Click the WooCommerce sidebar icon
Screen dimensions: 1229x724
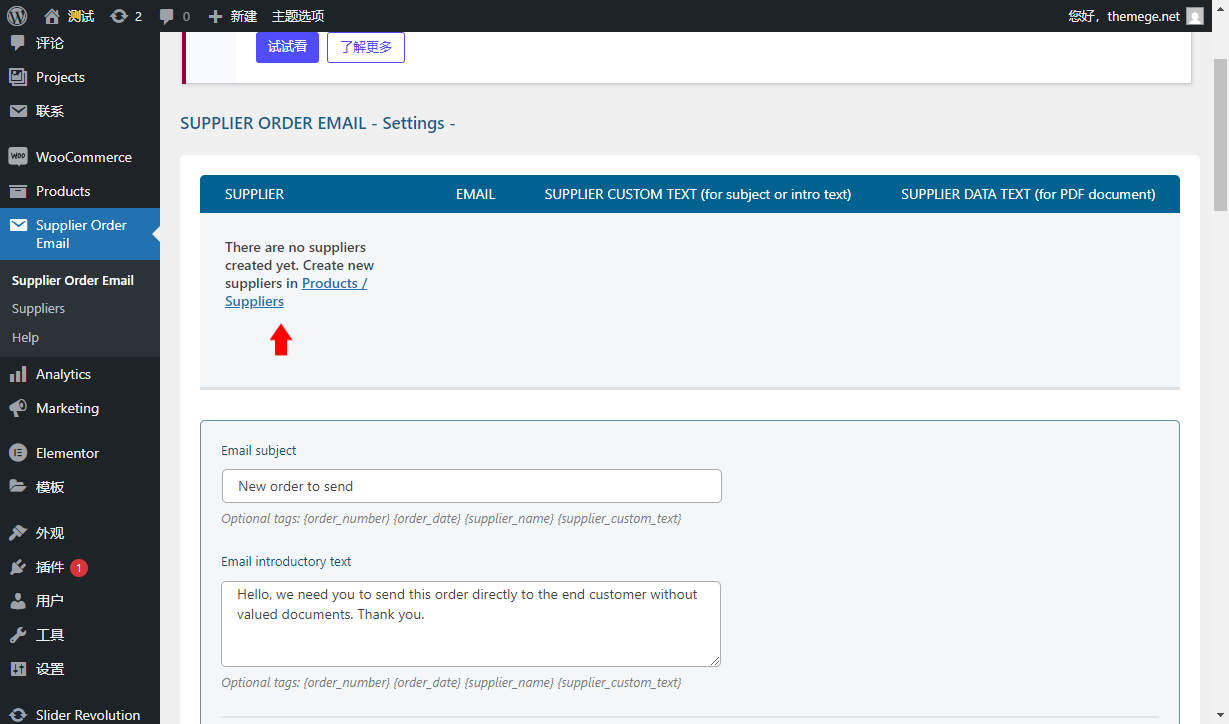pyautogui.click(x=17, y=157)
